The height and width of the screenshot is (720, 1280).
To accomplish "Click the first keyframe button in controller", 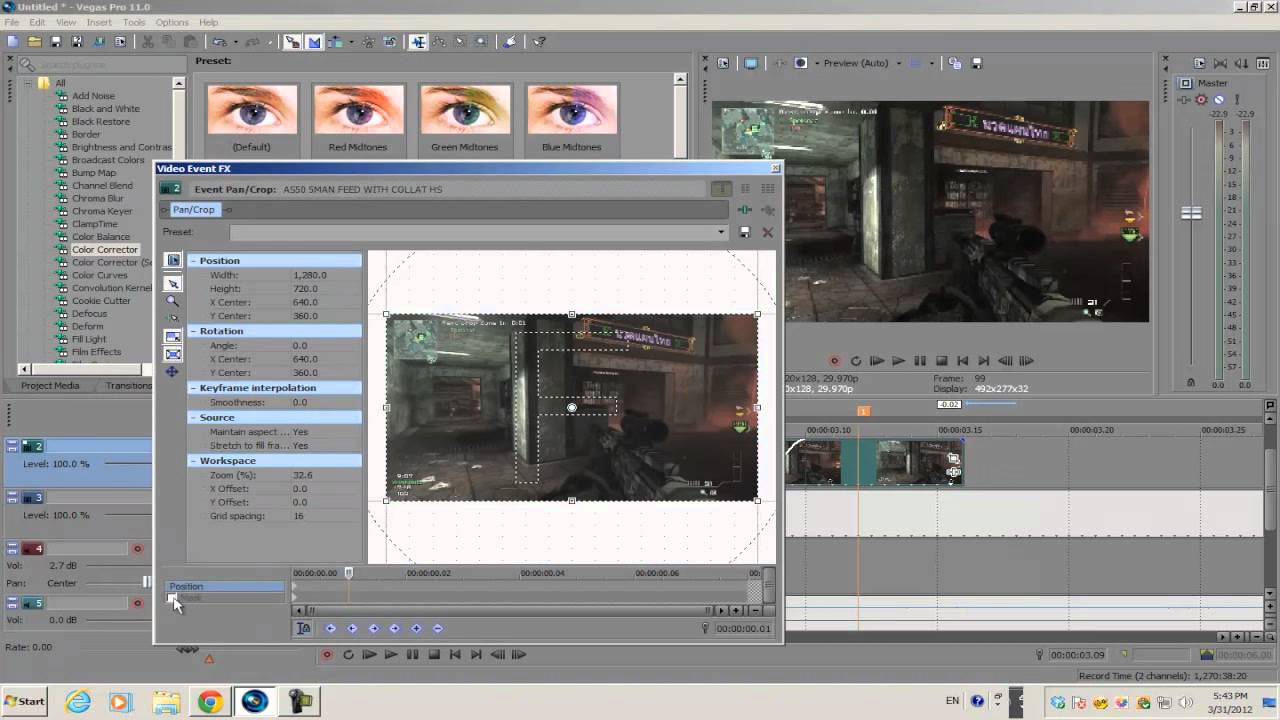I will (330, 628).
